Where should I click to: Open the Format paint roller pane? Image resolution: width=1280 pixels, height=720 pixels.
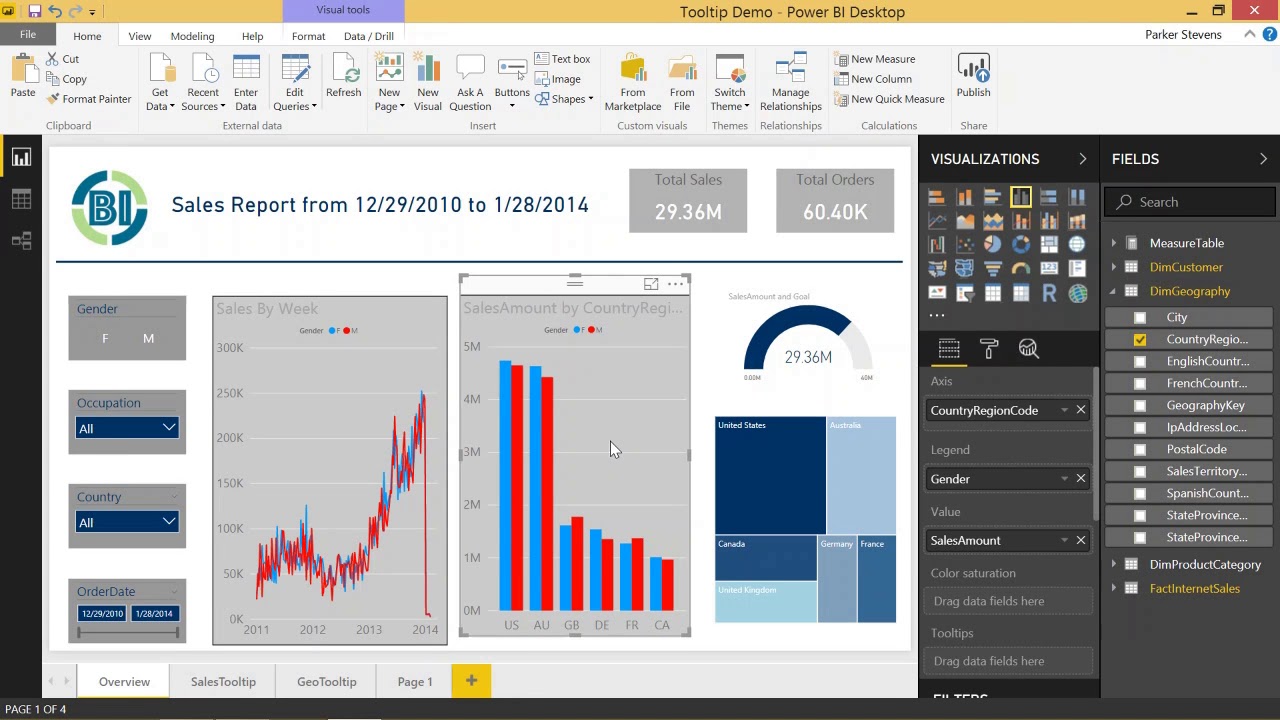tap(988, 348)
